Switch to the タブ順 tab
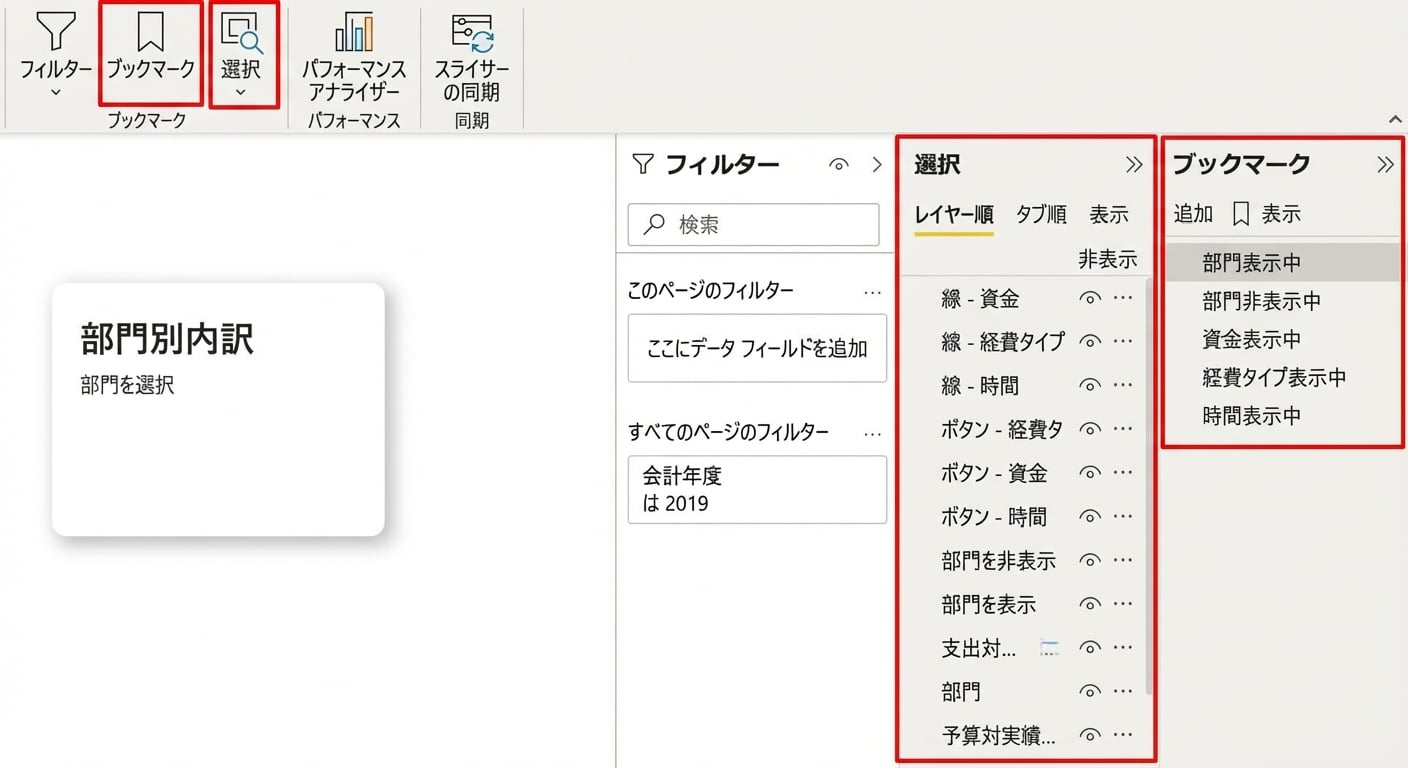Viewport: 1408px width, 768px height. click(x=1041, y=214)
